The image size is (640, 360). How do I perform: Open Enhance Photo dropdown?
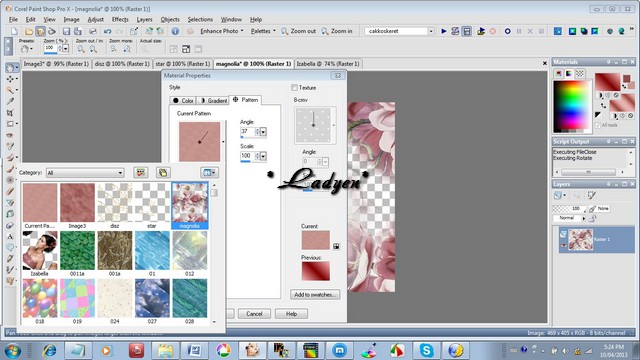coord(222,31)
